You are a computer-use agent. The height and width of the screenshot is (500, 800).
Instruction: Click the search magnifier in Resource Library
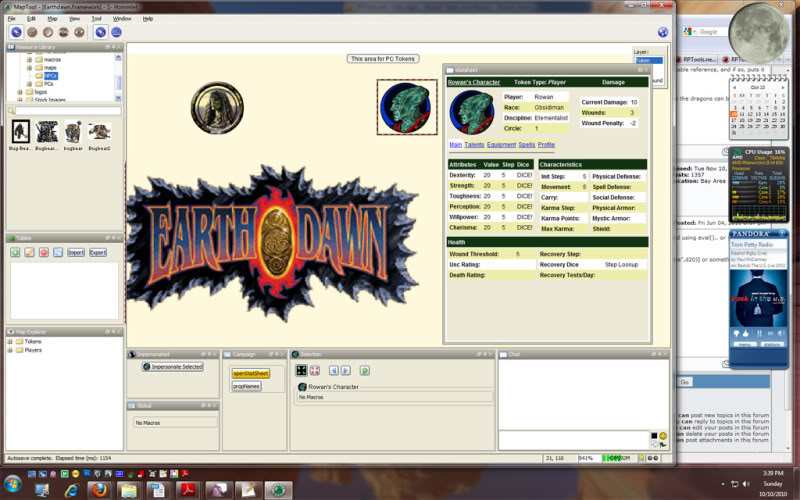point(11,111)
